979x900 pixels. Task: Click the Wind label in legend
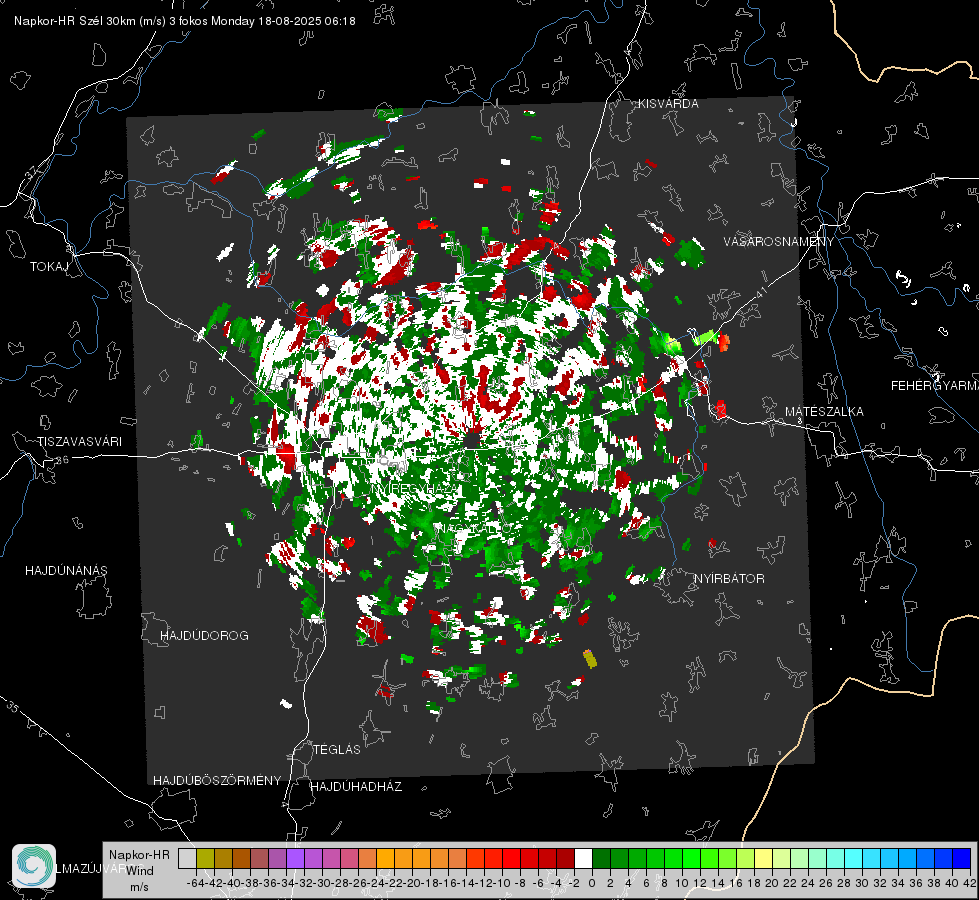140,871
